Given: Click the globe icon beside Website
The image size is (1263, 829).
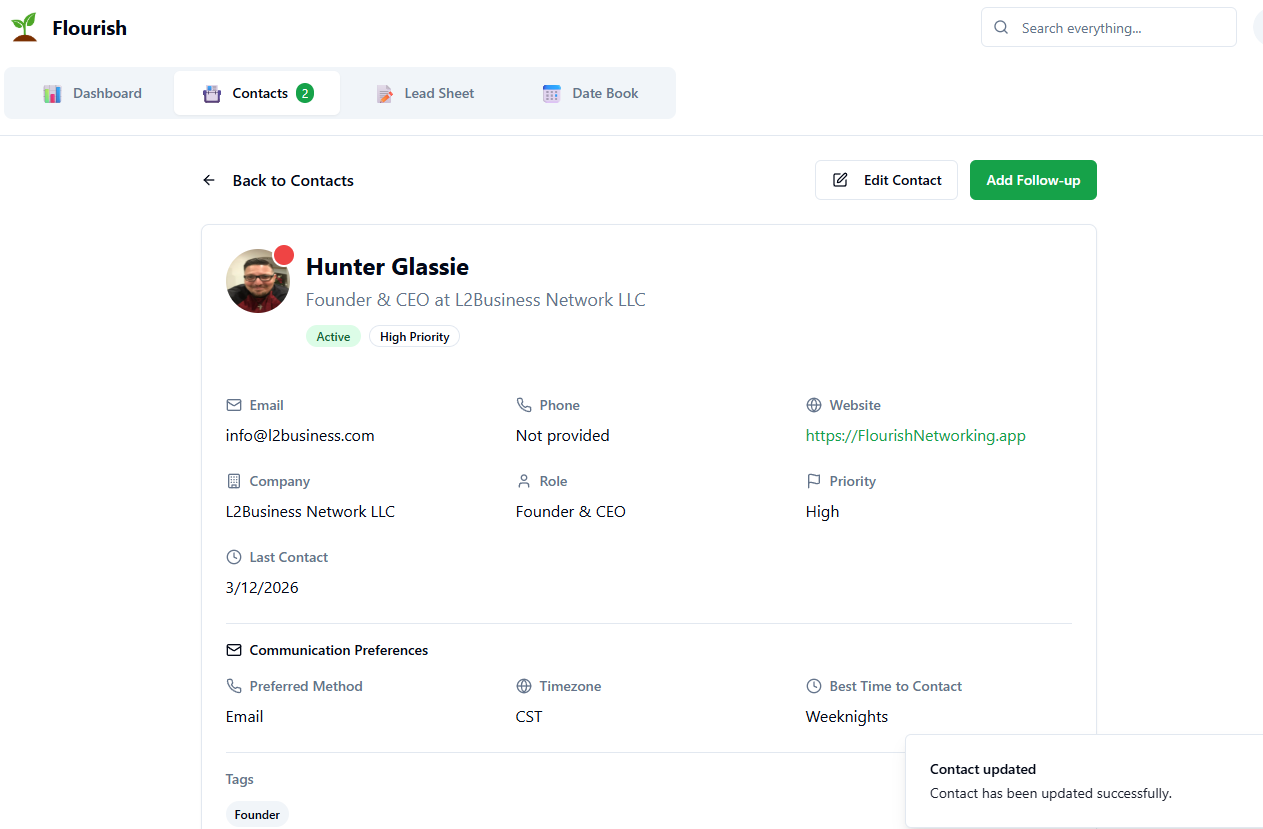Looking at the screenshot, I should [814, 405].
